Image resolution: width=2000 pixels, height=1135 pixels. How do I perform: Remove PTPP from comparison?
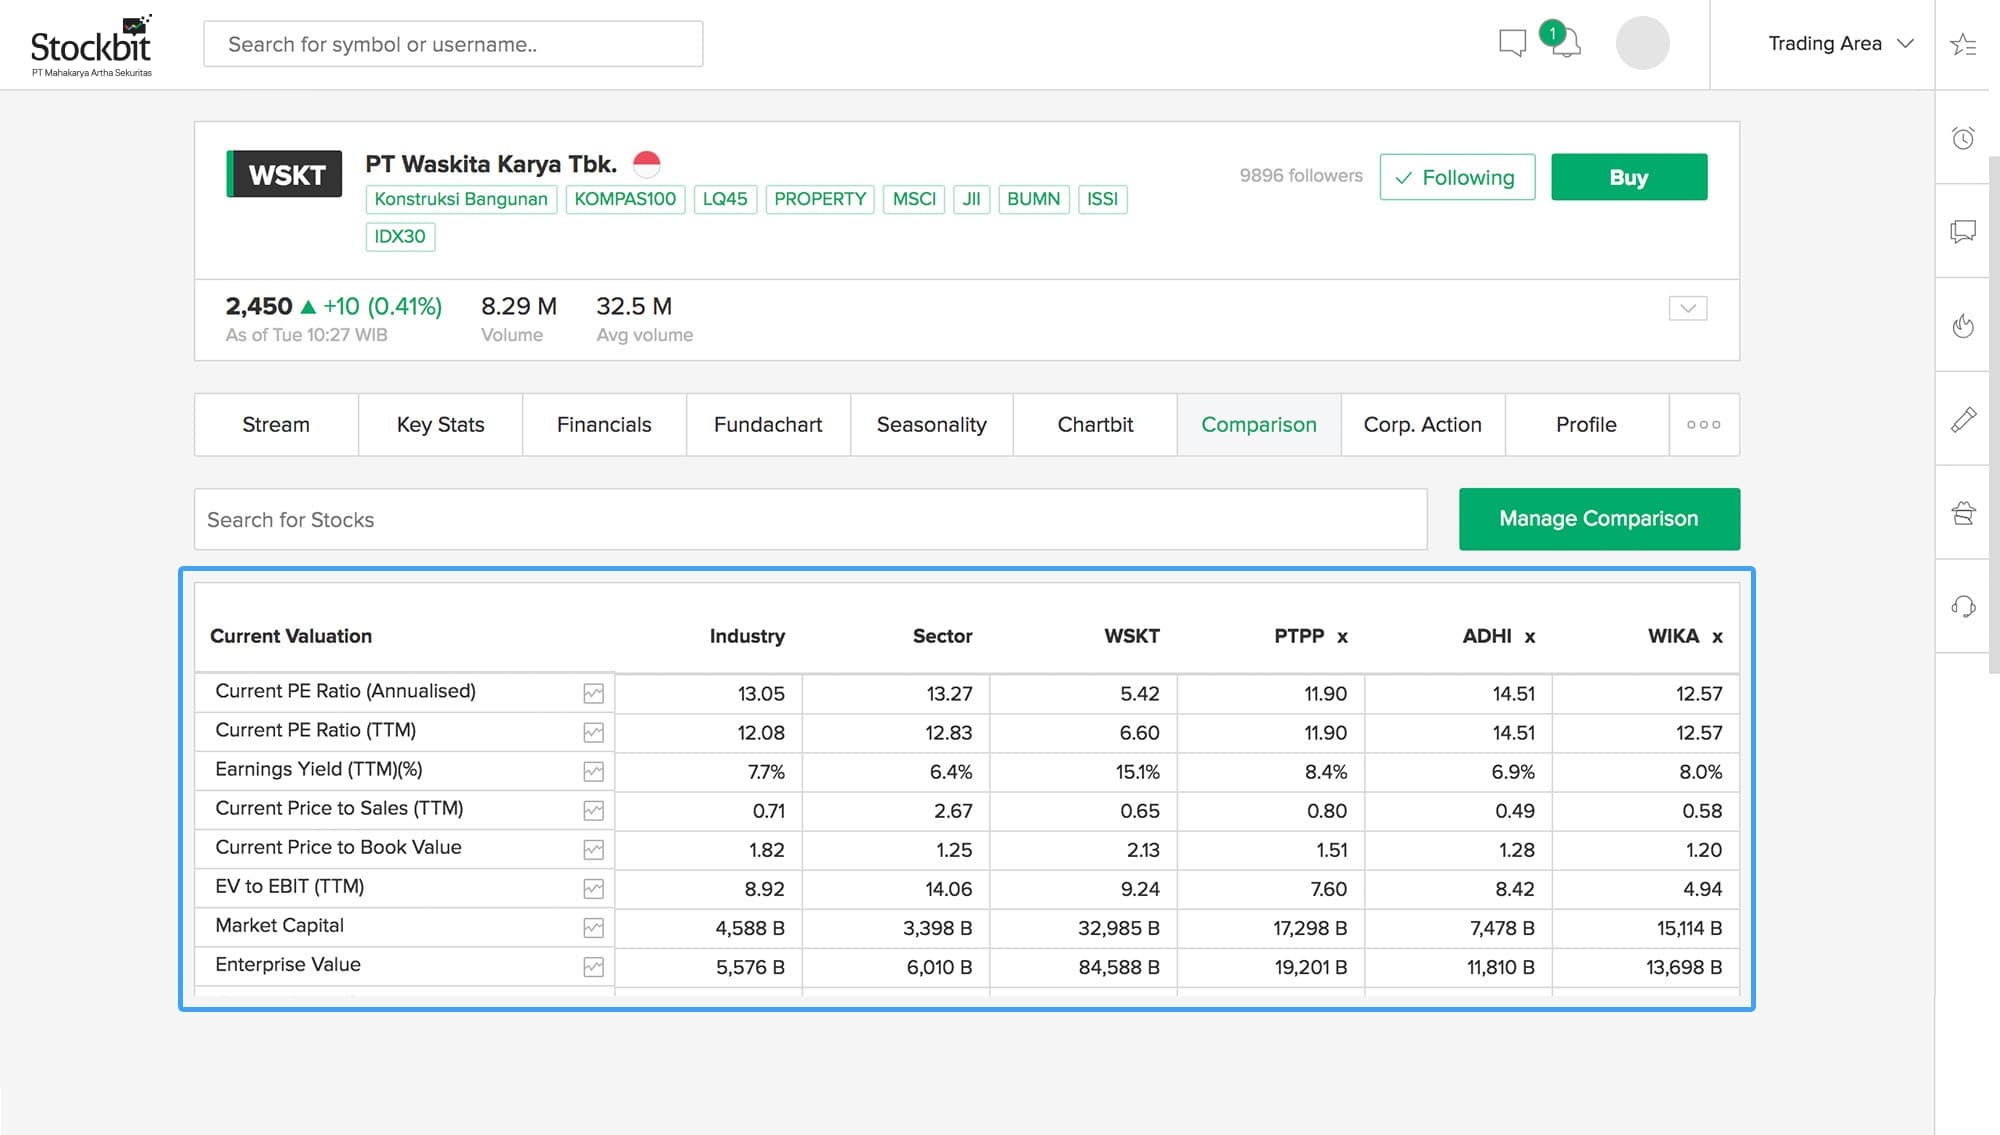point(1342,637)
